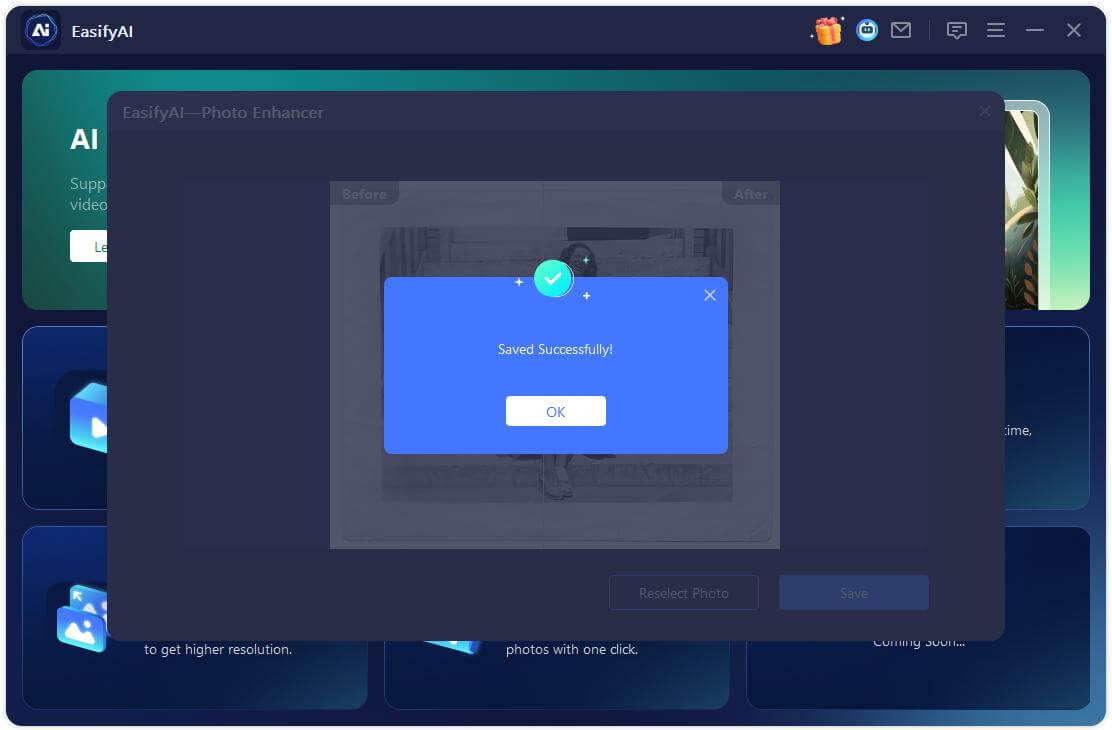
Task: Open the robot assistant icon in title bar
Action: point(867,30)
